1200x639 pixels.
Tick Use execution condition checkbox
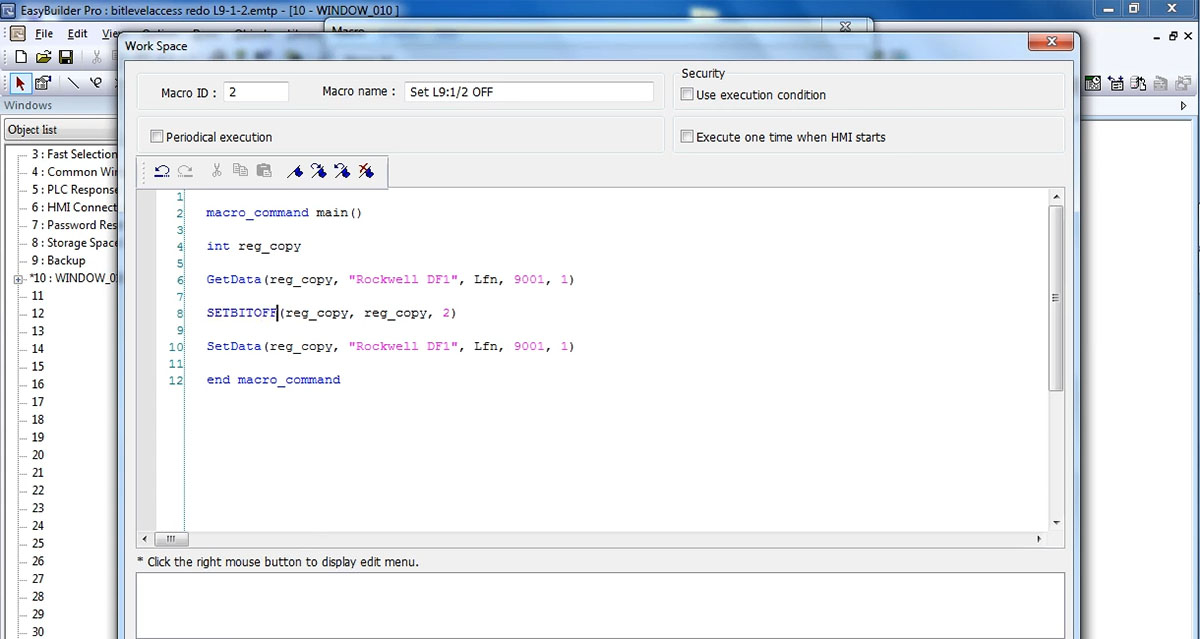tap(687, 95)
